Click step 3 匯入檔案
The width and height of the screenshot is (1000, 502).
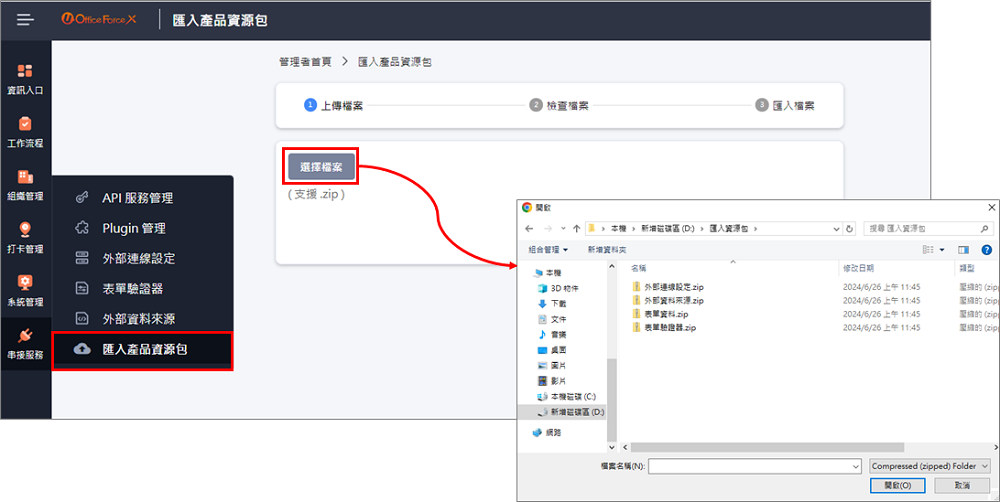pyautogui.click(x=785, y=105)
